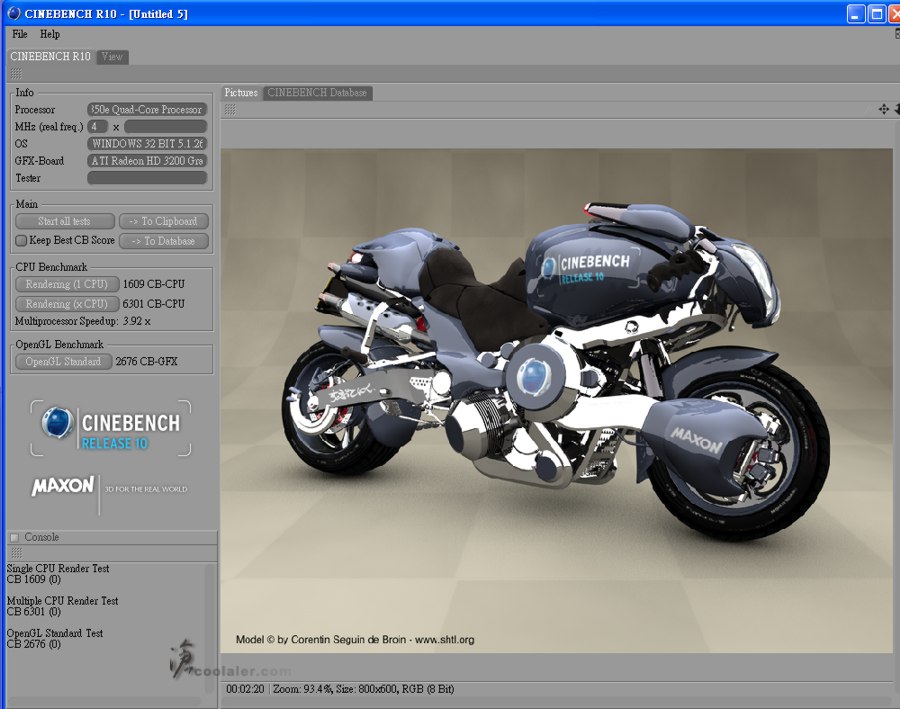Click the Processor name field
Screen dimensions: 900x709
(x=147, y=110)
